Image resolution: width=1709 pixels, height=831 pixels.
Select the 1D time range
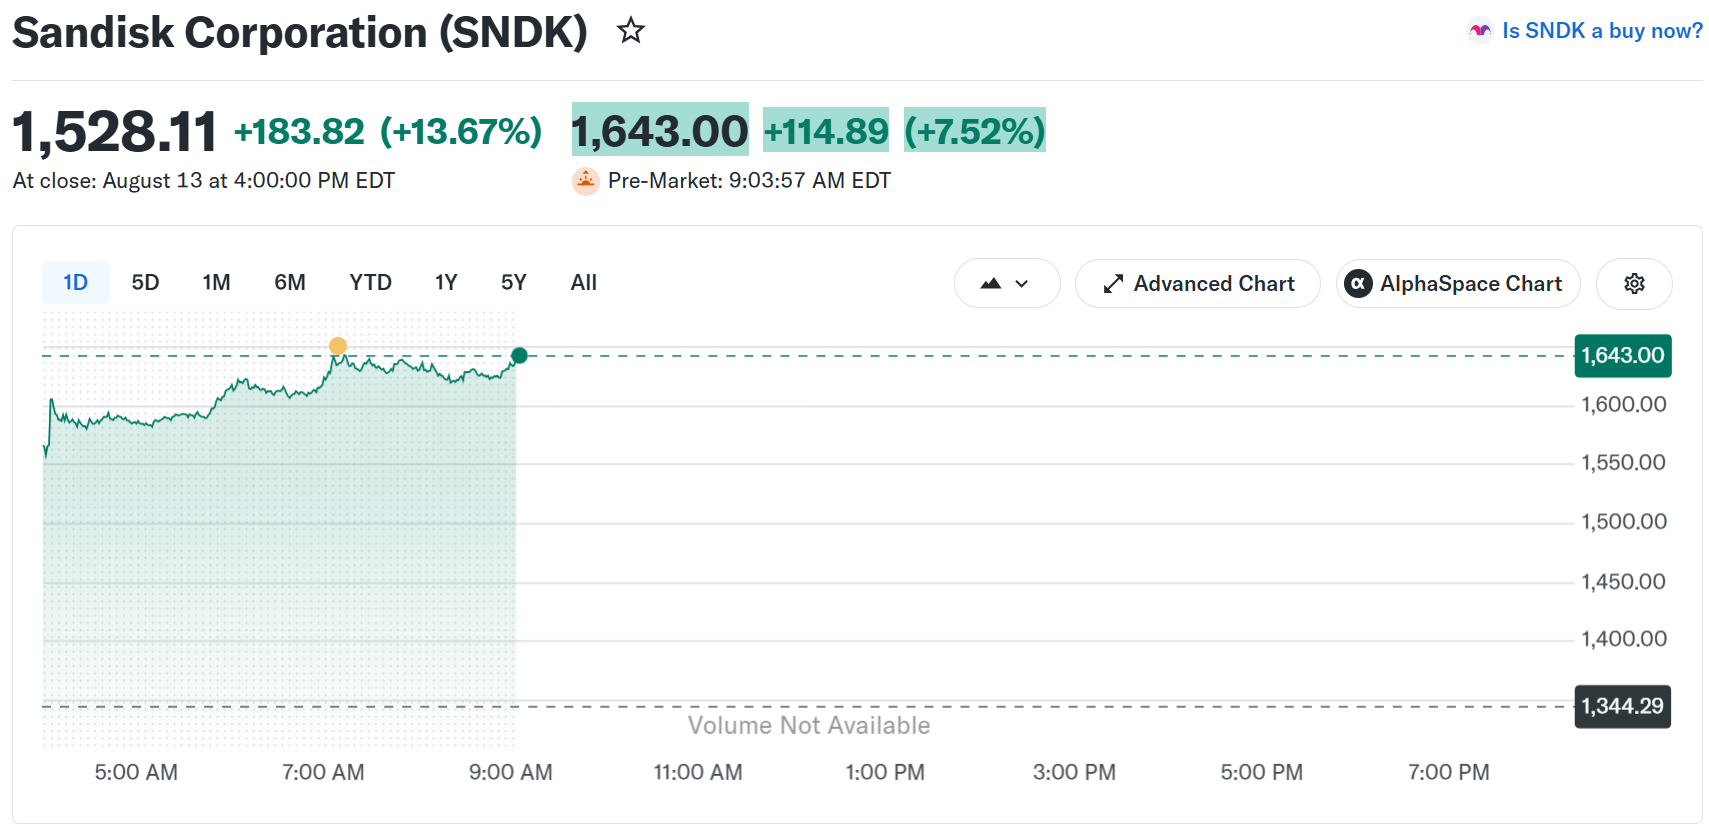pos(75,283)
